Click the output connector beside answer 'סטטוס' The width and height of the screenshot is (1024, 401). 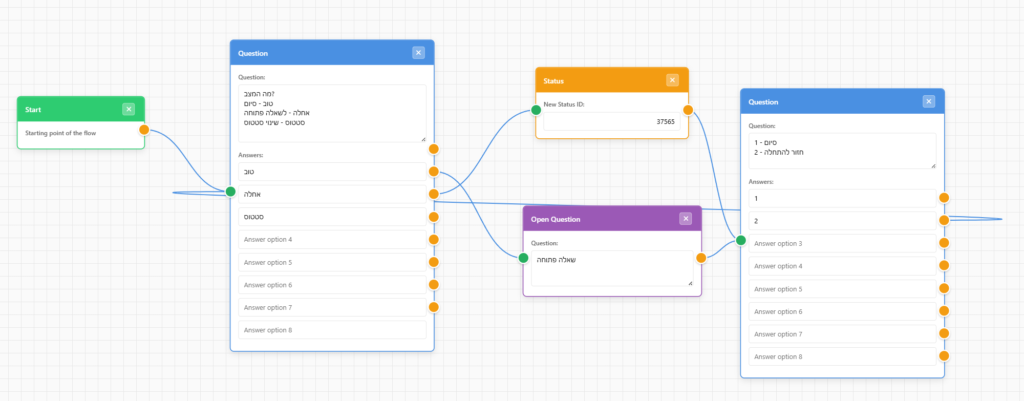434,217
